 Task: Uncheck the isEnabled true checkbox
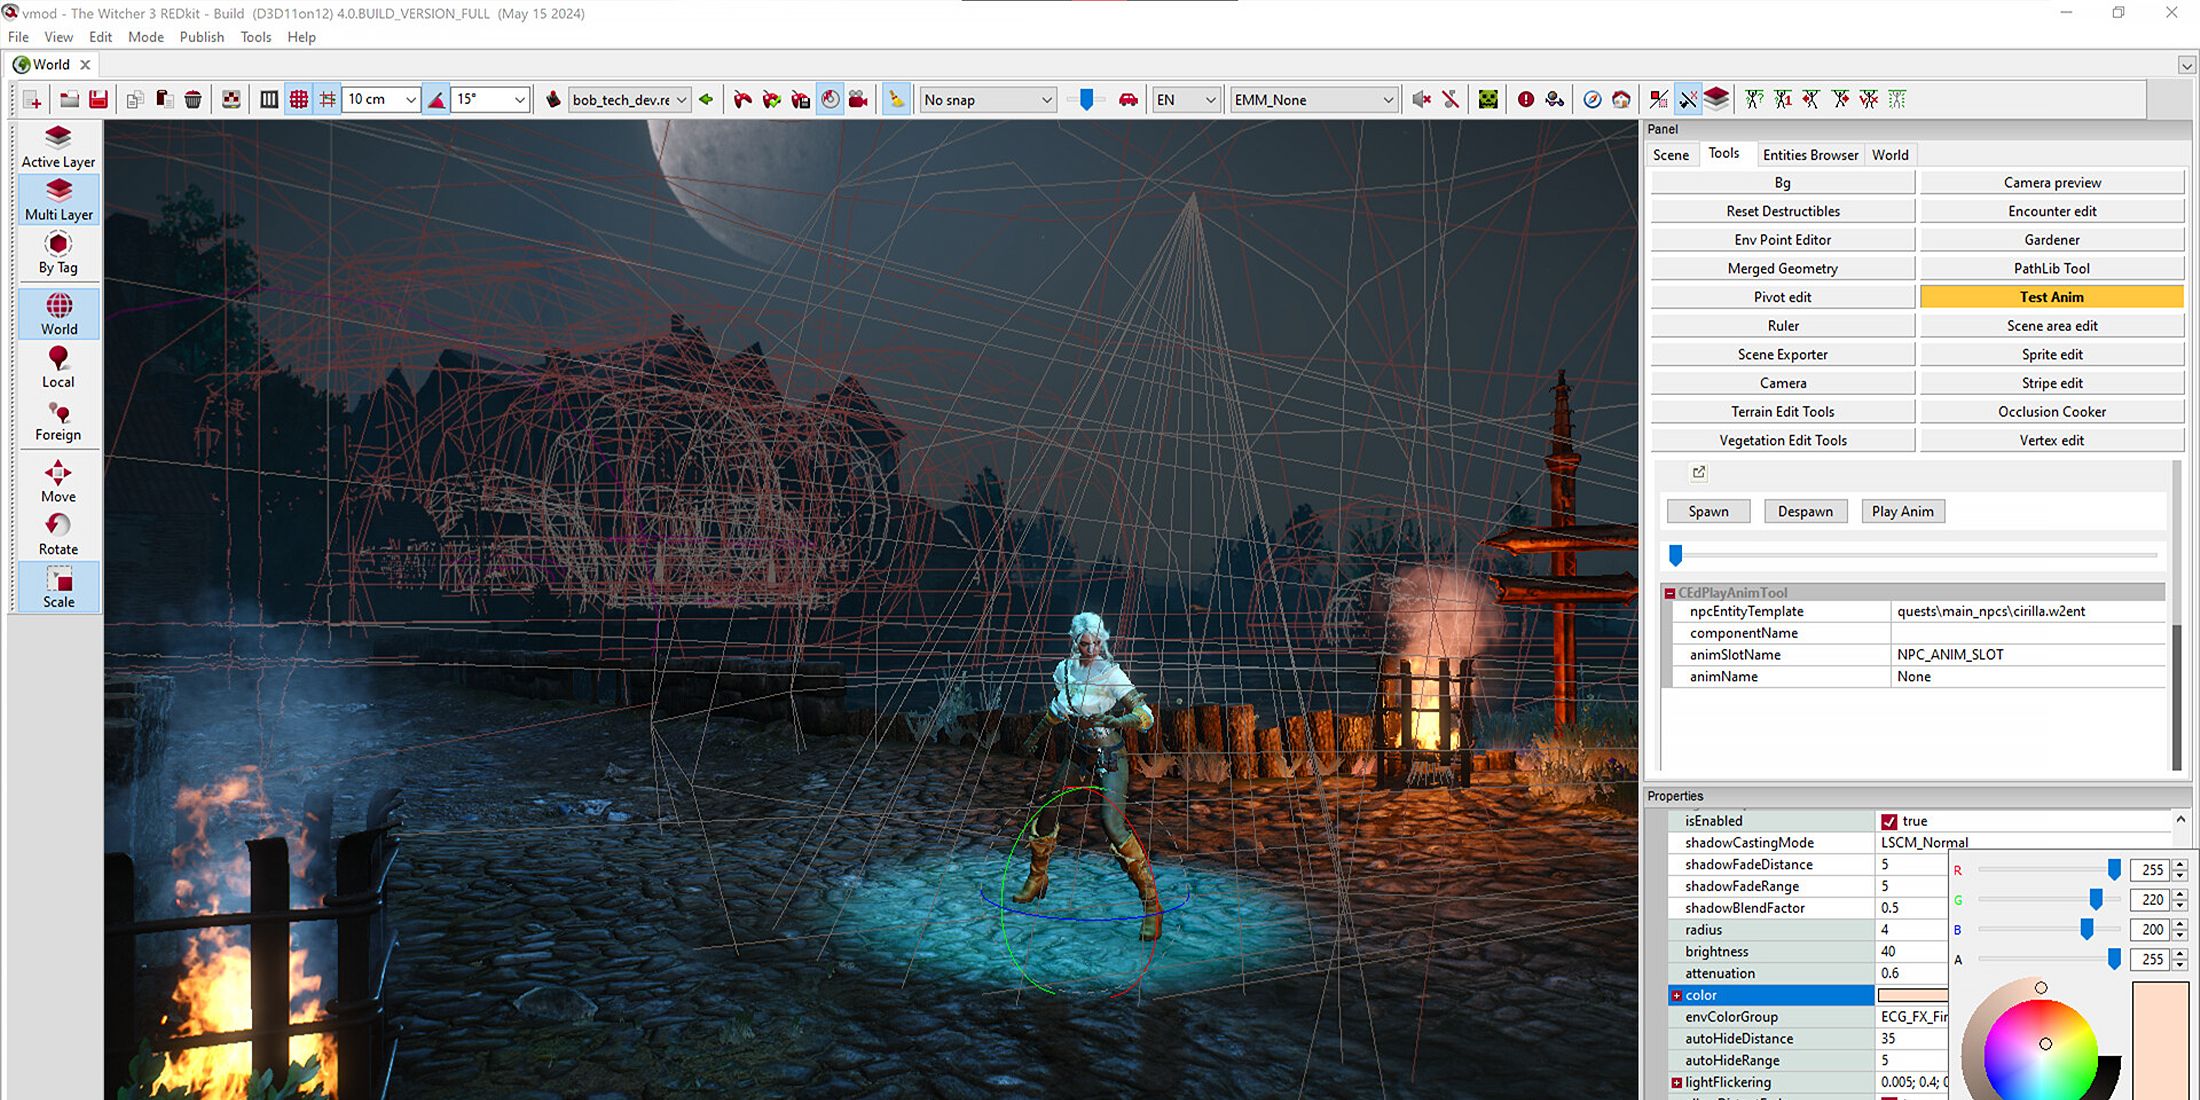pyautogui.click(x=1889, y=822)
